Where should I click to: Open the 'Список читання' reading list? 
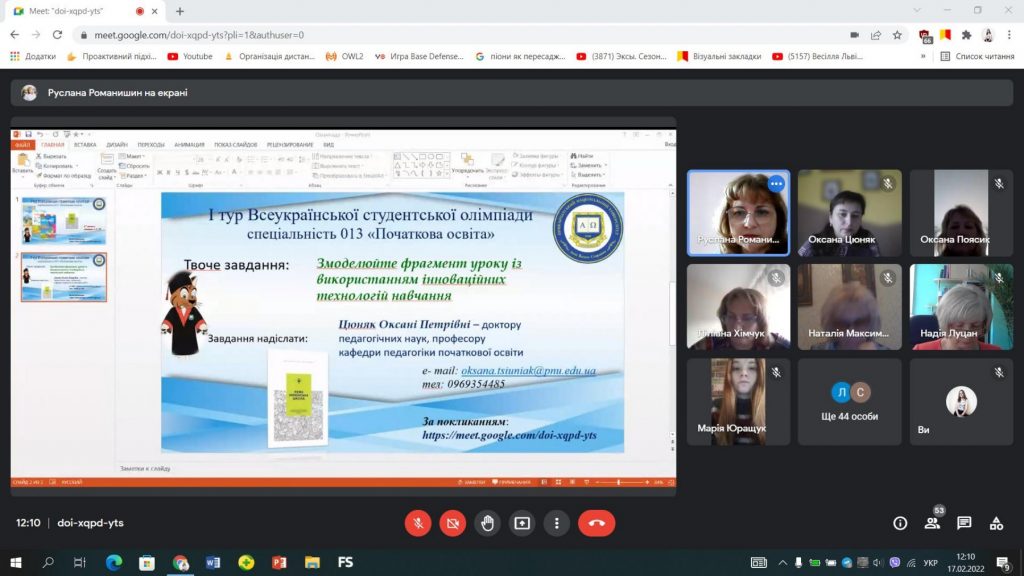(x=977, y=57)
